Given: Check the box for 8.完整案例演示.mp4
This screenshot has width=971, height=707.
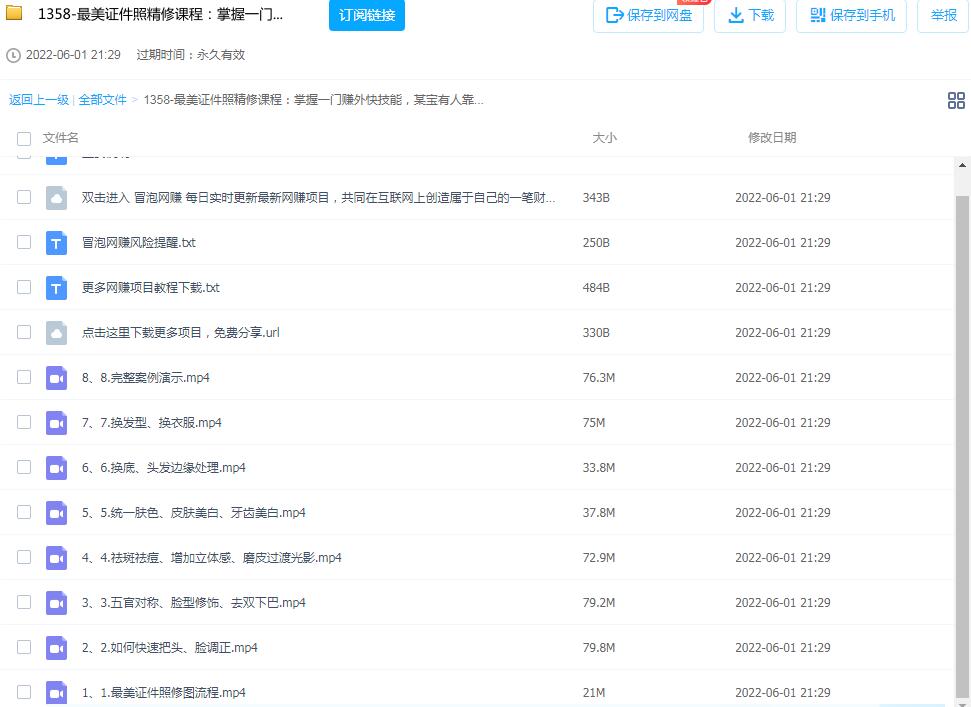Looking at the screenshot, I should pyautogui.click(x=24, y=377).
